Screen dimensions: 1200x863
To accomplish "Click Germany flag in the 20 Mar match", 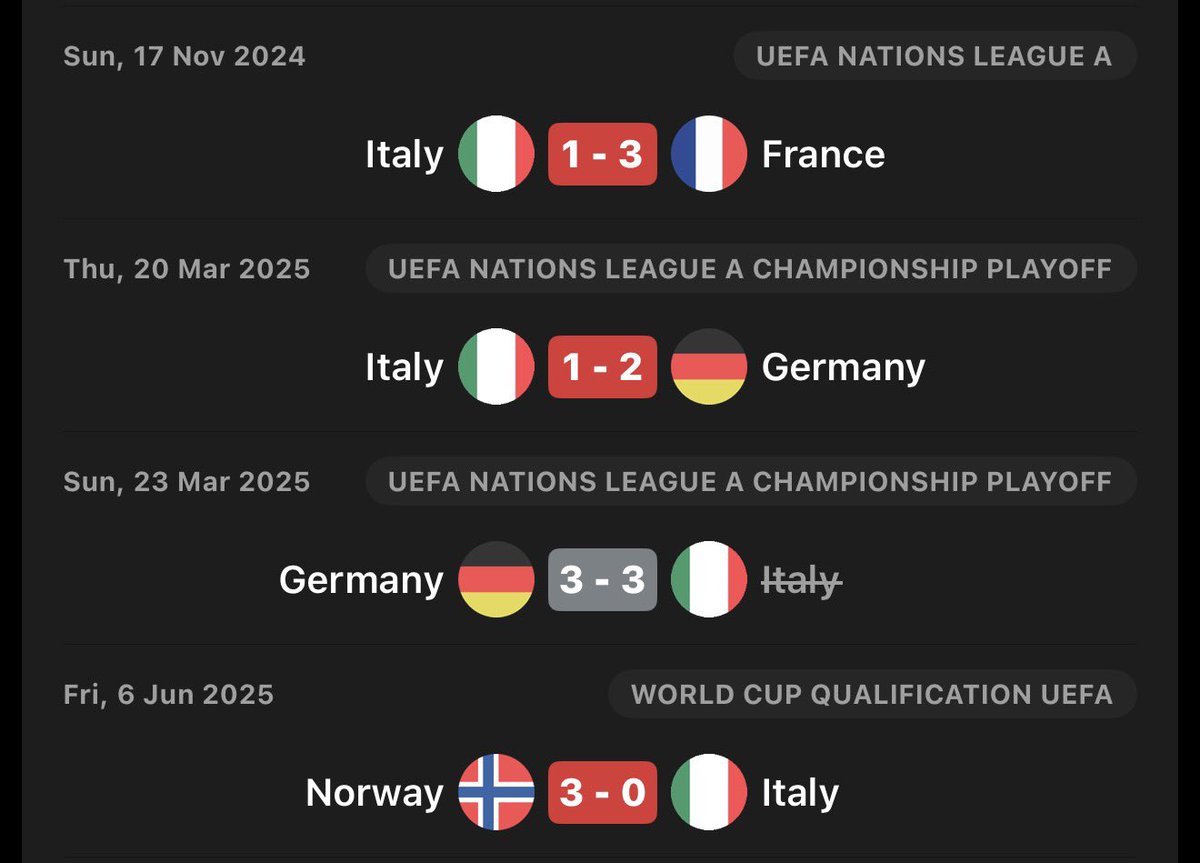I will [709, 367].
